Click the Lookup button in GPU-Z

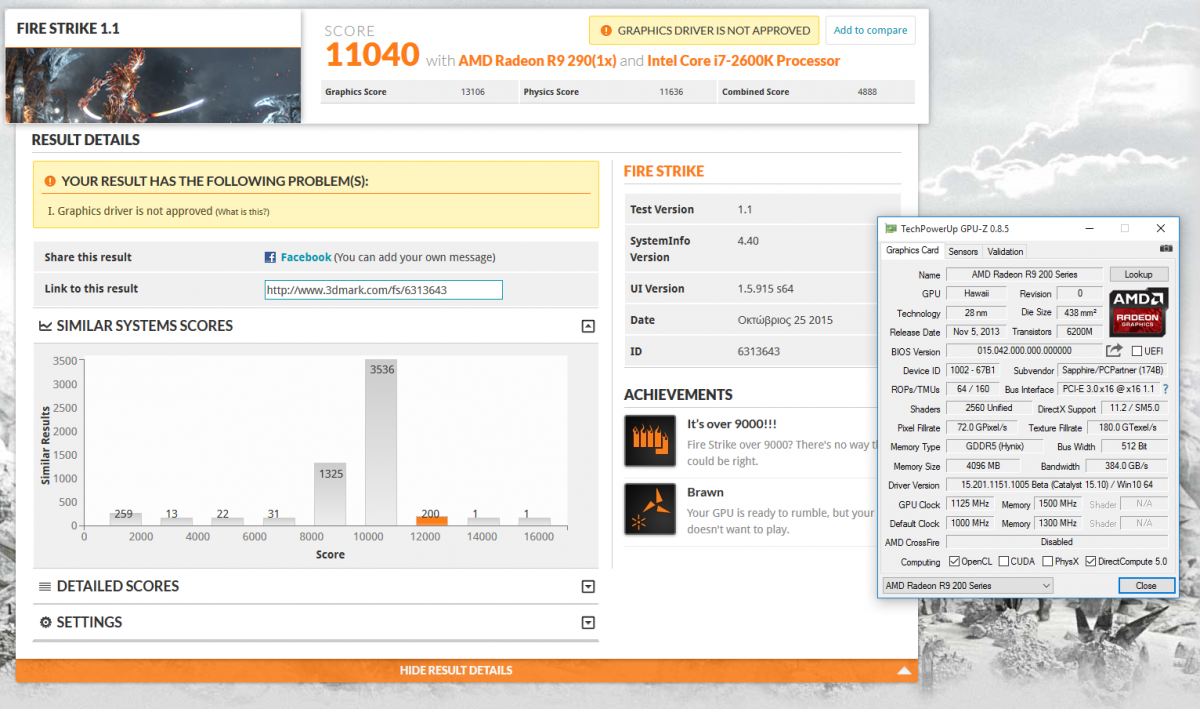click(1139, 274)
